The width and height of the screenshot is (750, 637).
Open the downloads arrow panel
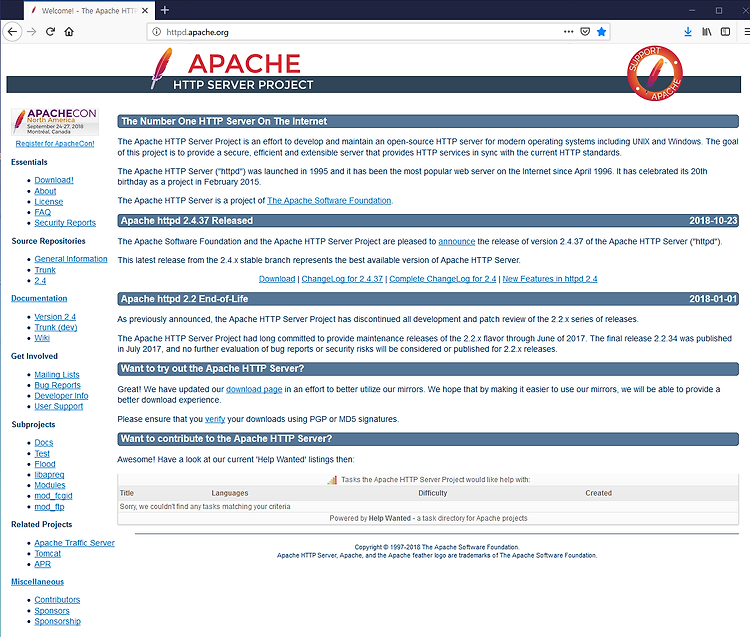click(x=688, y=32)
